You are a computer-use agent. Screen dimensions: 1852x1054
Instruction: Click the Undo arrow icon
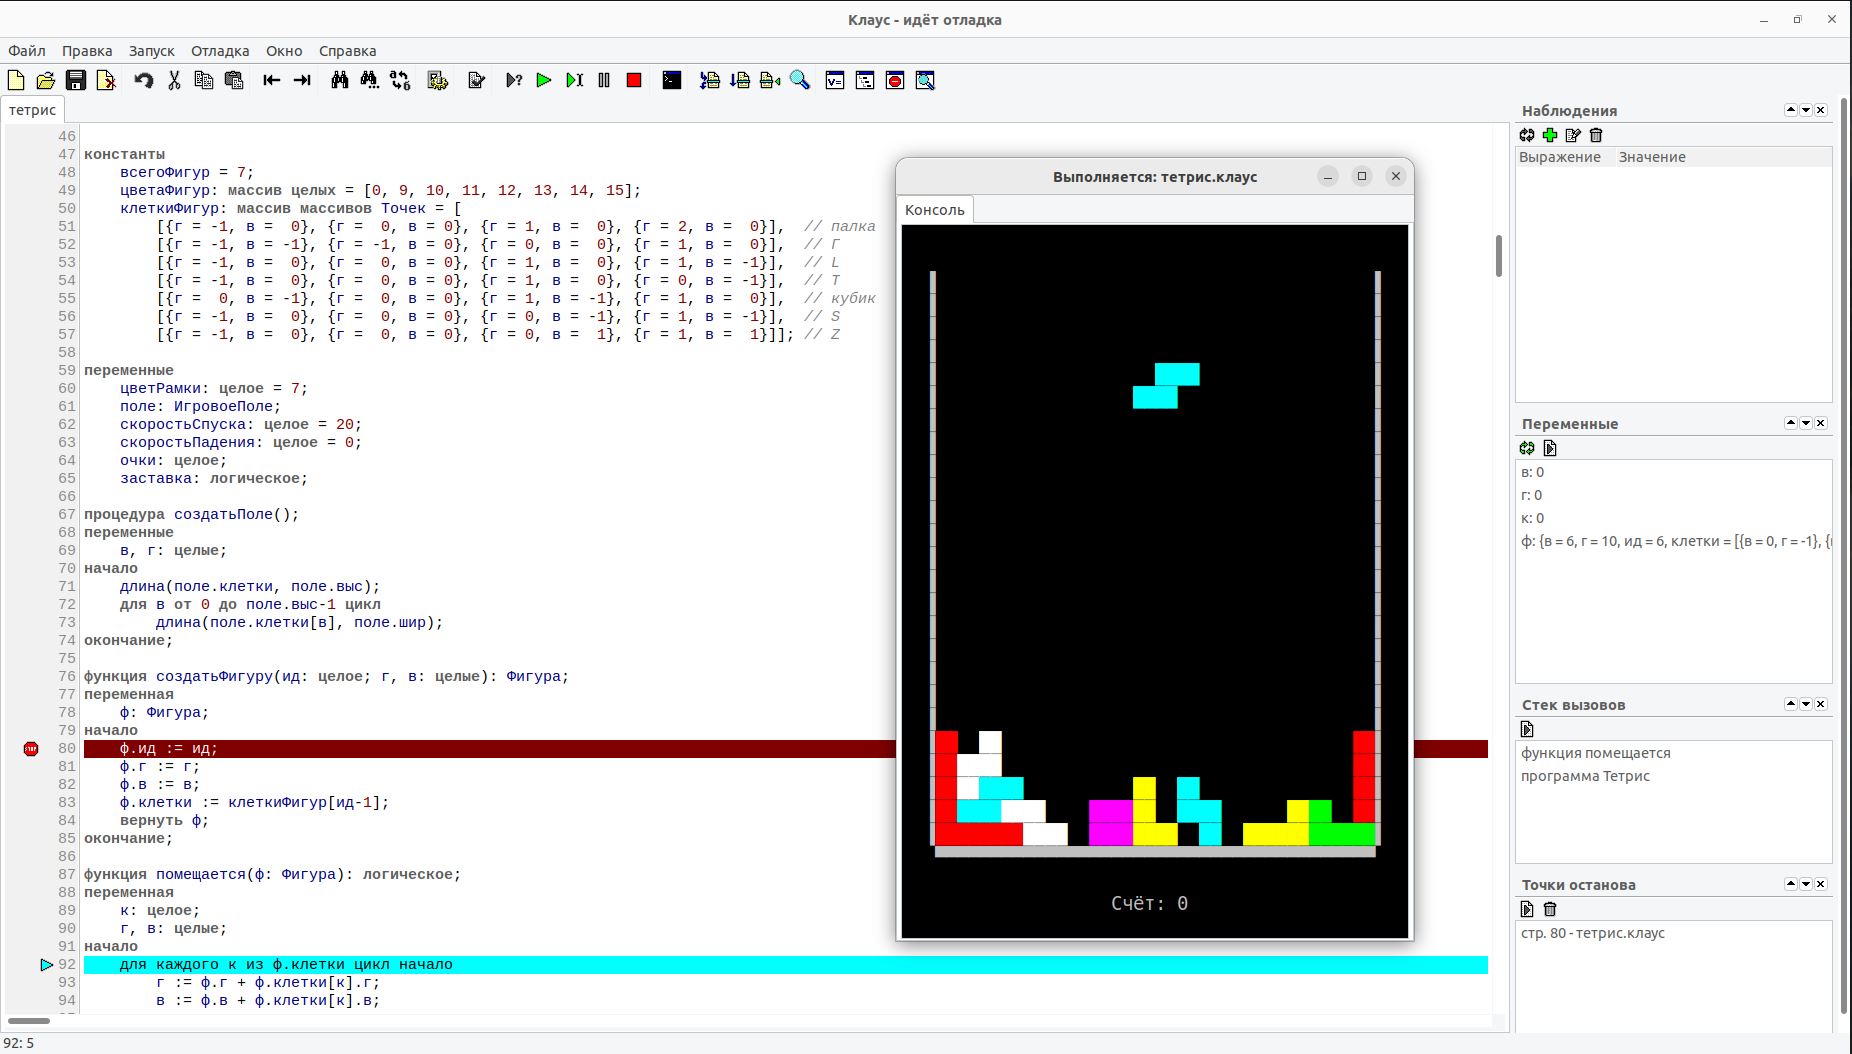pyautogui.click(x=144, y=81)
